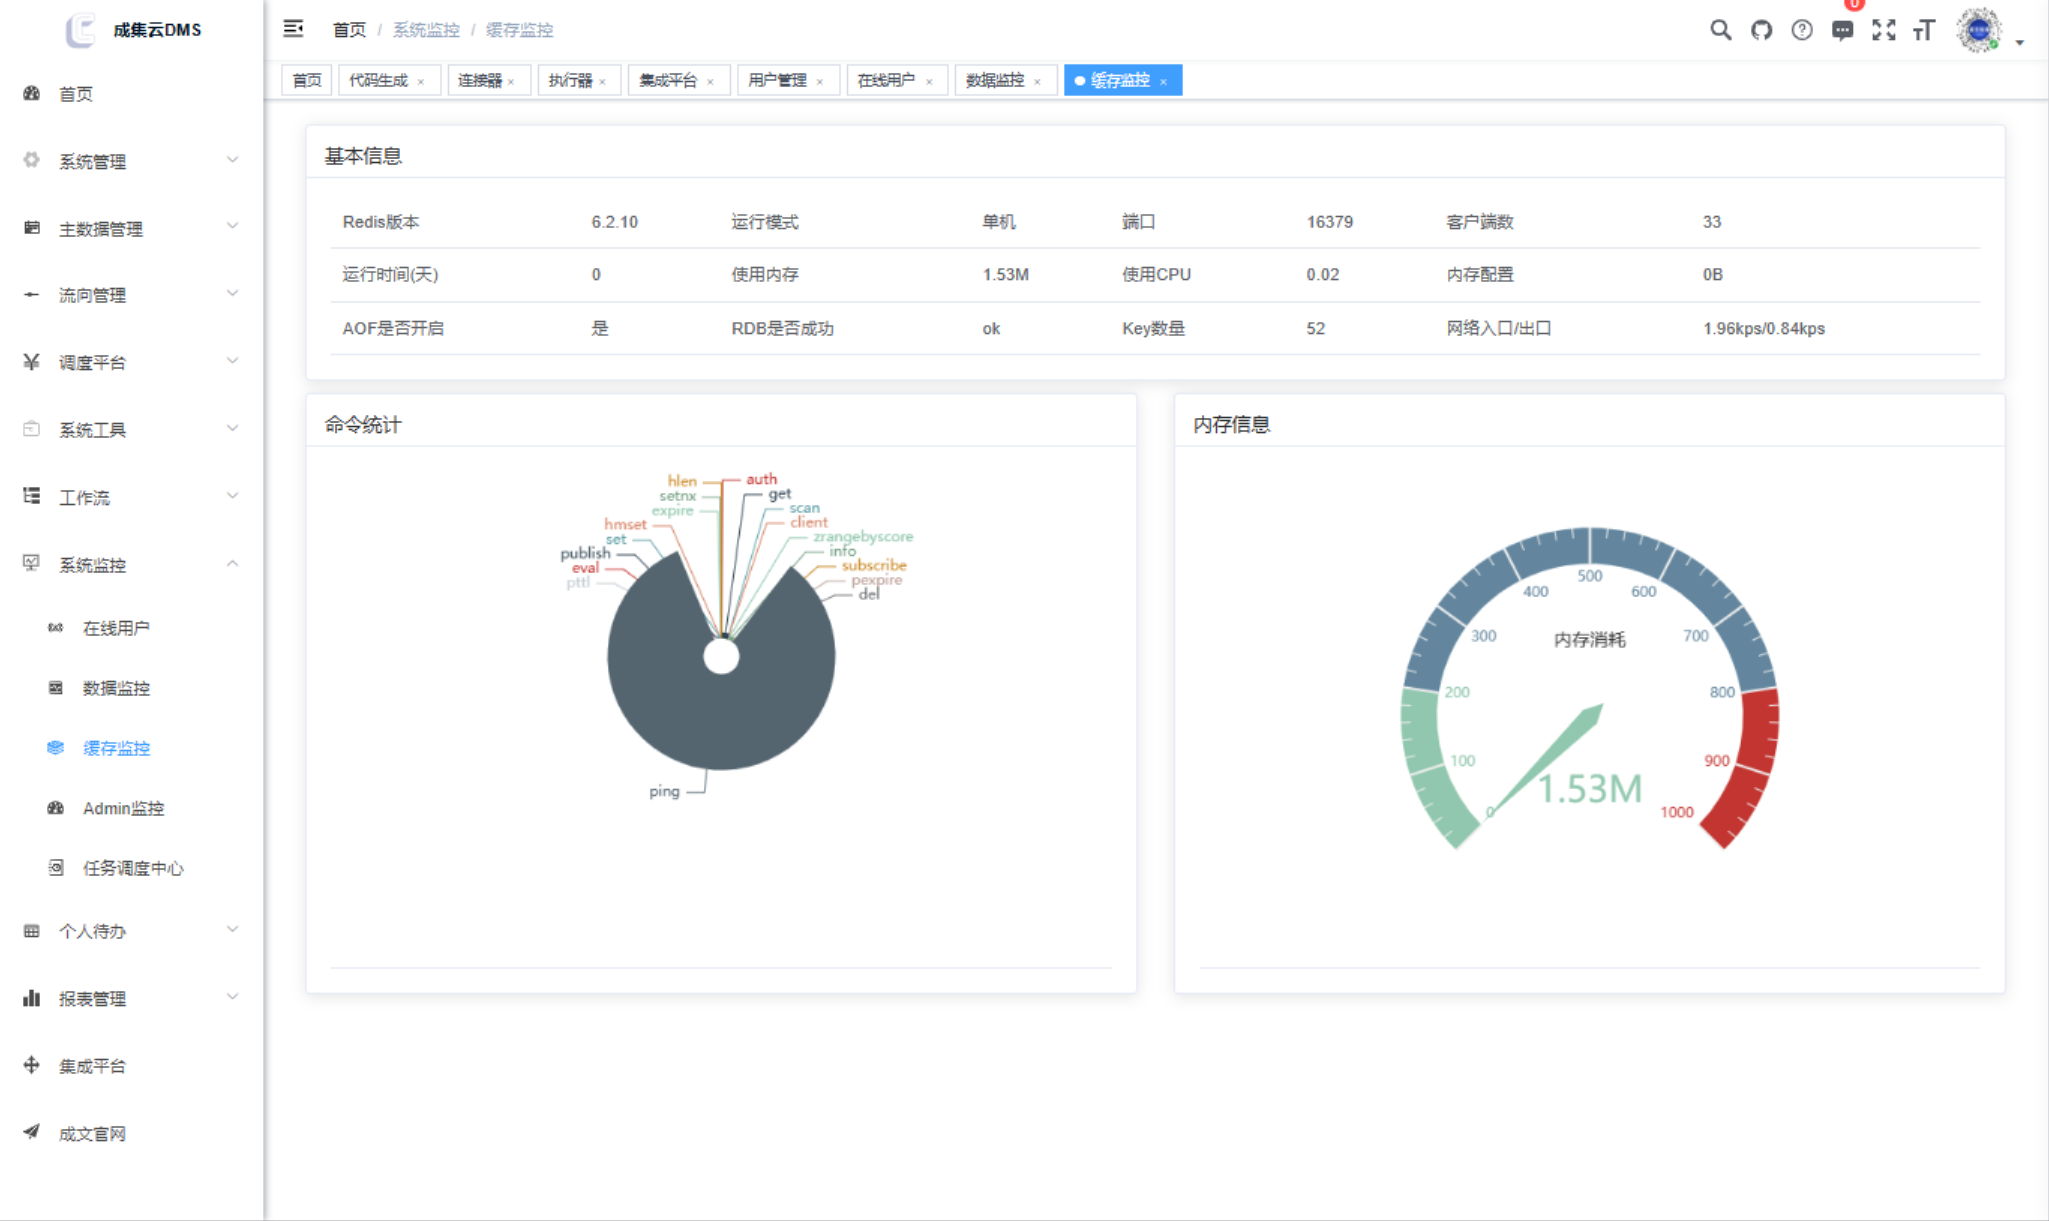Click the 1.96kps/0.84kps network value
Screen dimensions: 2049x1221
point(1764,328)
